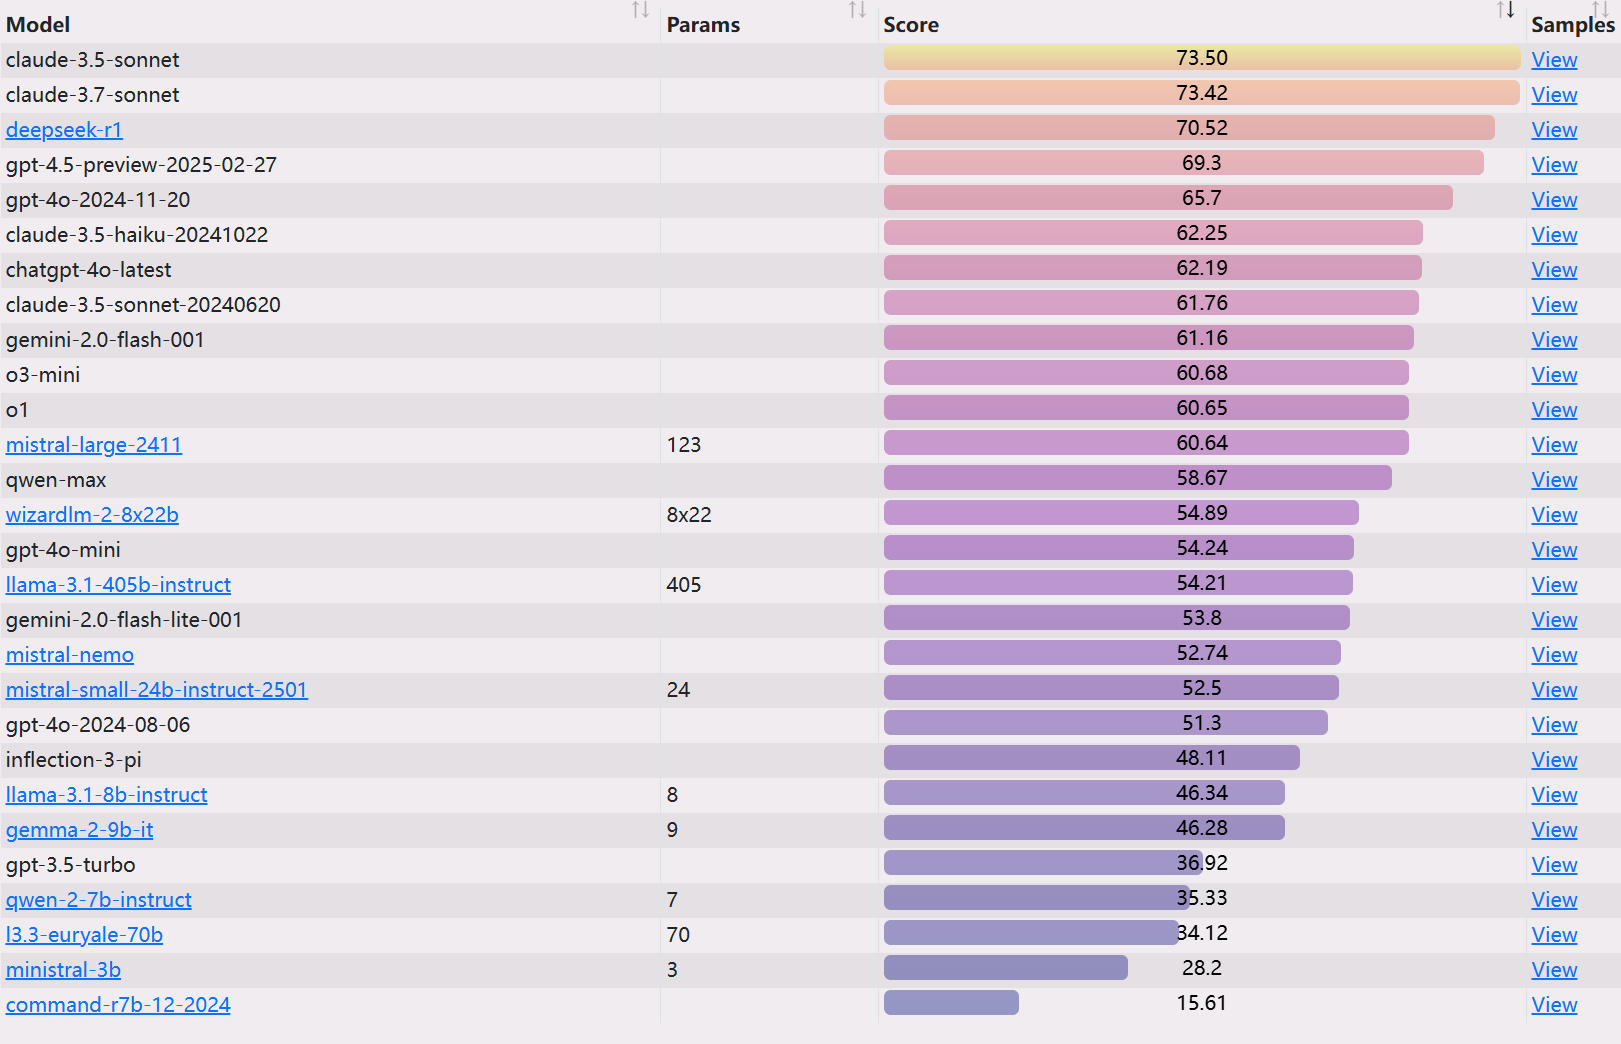Open the mistral-large-2411 model link
The image size is (1621, 1044).
(94, 445)
